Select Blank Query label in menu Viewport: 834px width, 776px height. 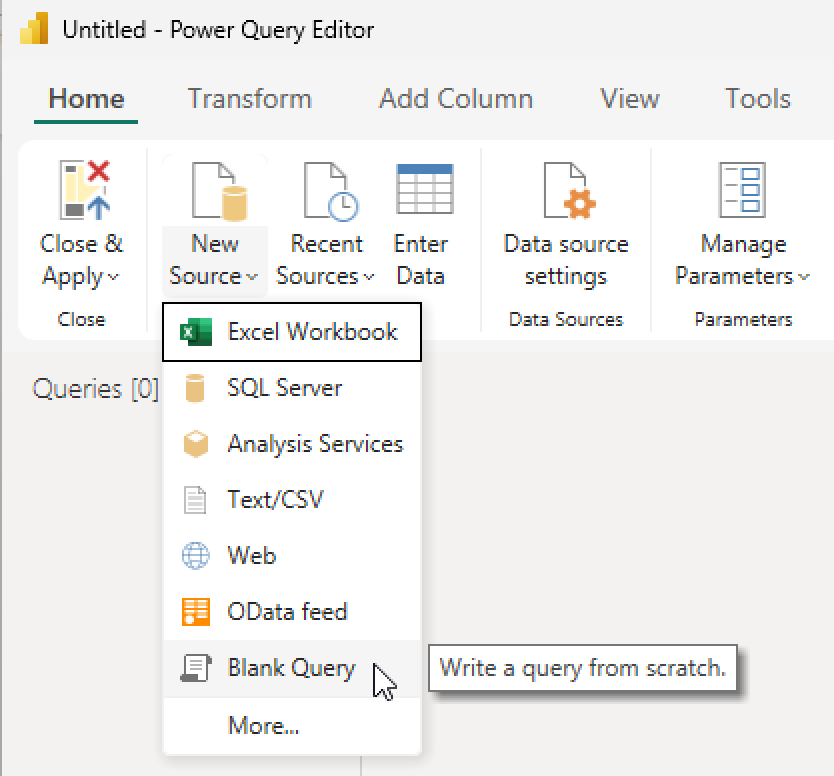(x=291, y=669)
